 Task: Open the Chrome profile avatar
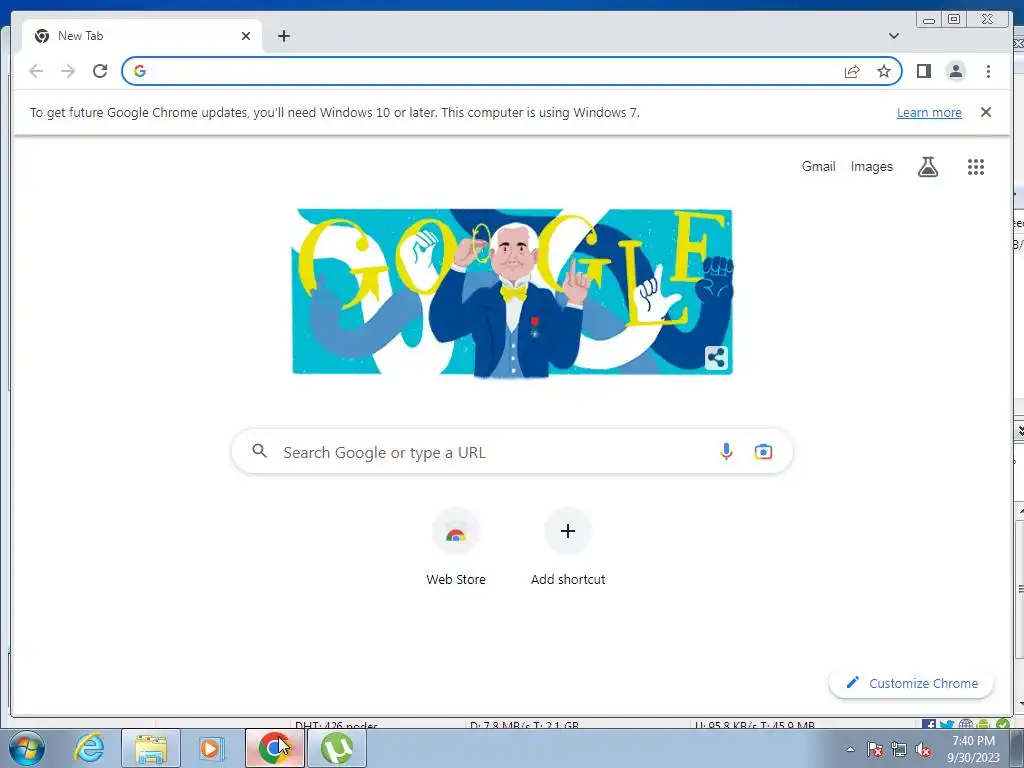955,71
